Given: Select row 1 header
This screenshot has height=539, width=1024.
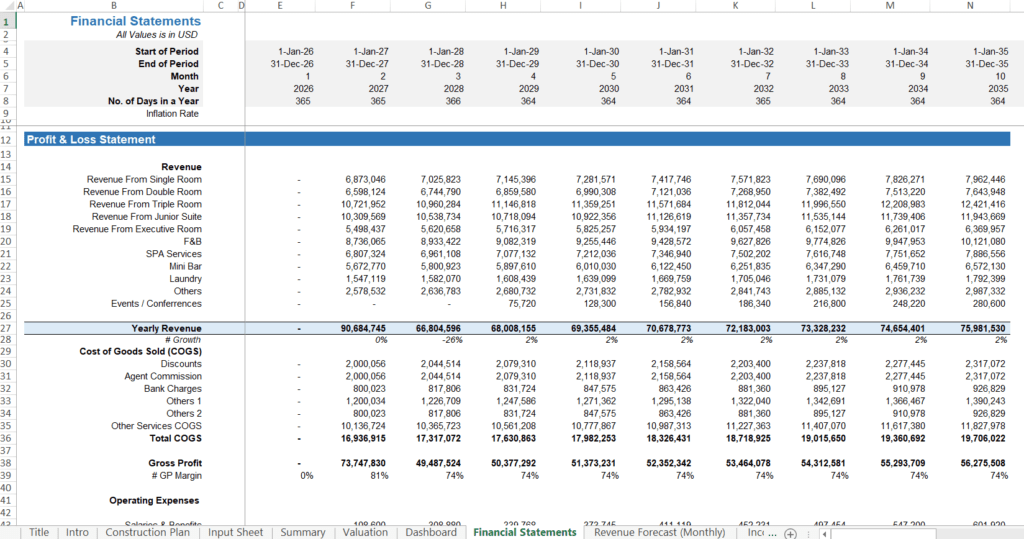Looking at the screenshot, I should [7, 22].
